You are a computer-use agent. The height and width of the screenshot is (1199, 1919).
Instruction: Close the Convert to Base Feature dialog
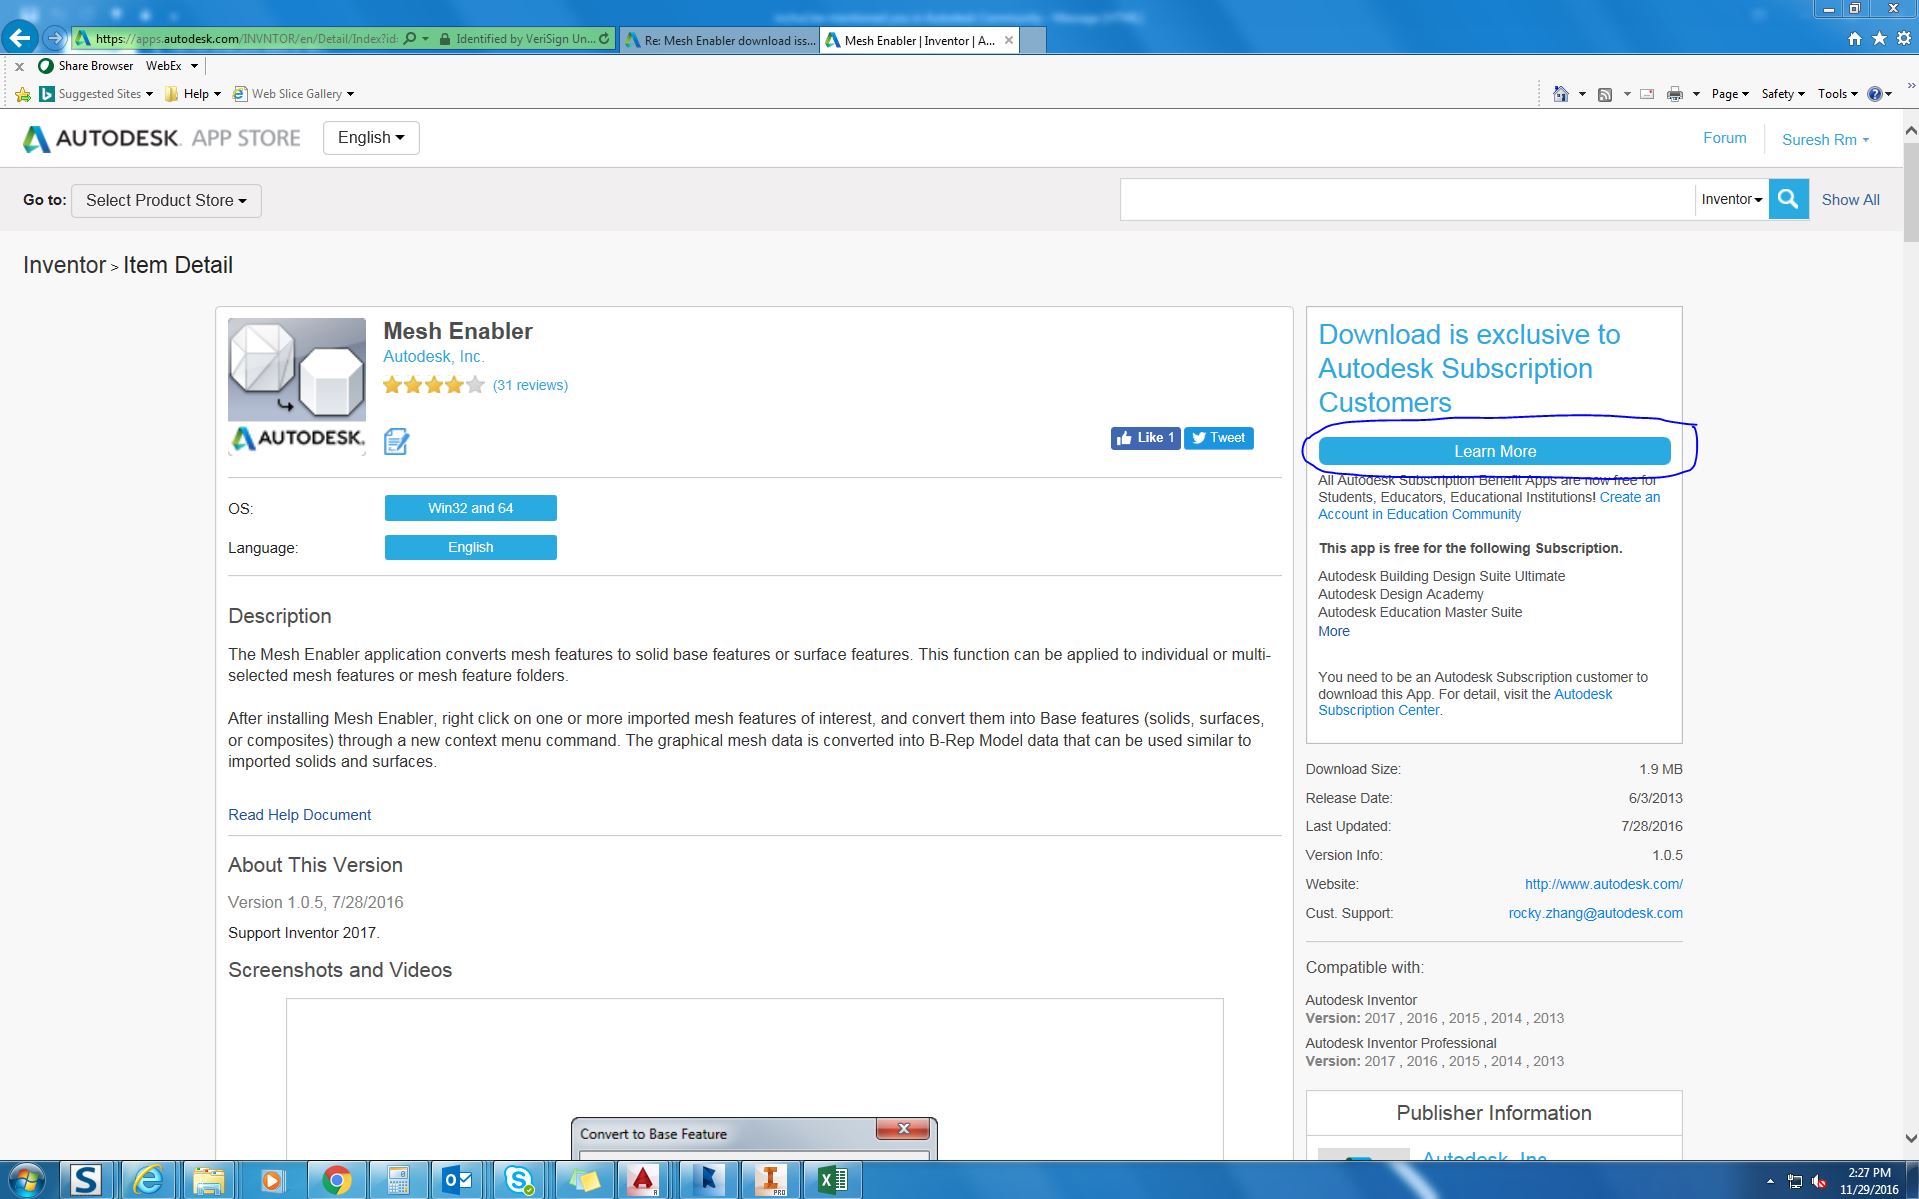click(903, 1128)
